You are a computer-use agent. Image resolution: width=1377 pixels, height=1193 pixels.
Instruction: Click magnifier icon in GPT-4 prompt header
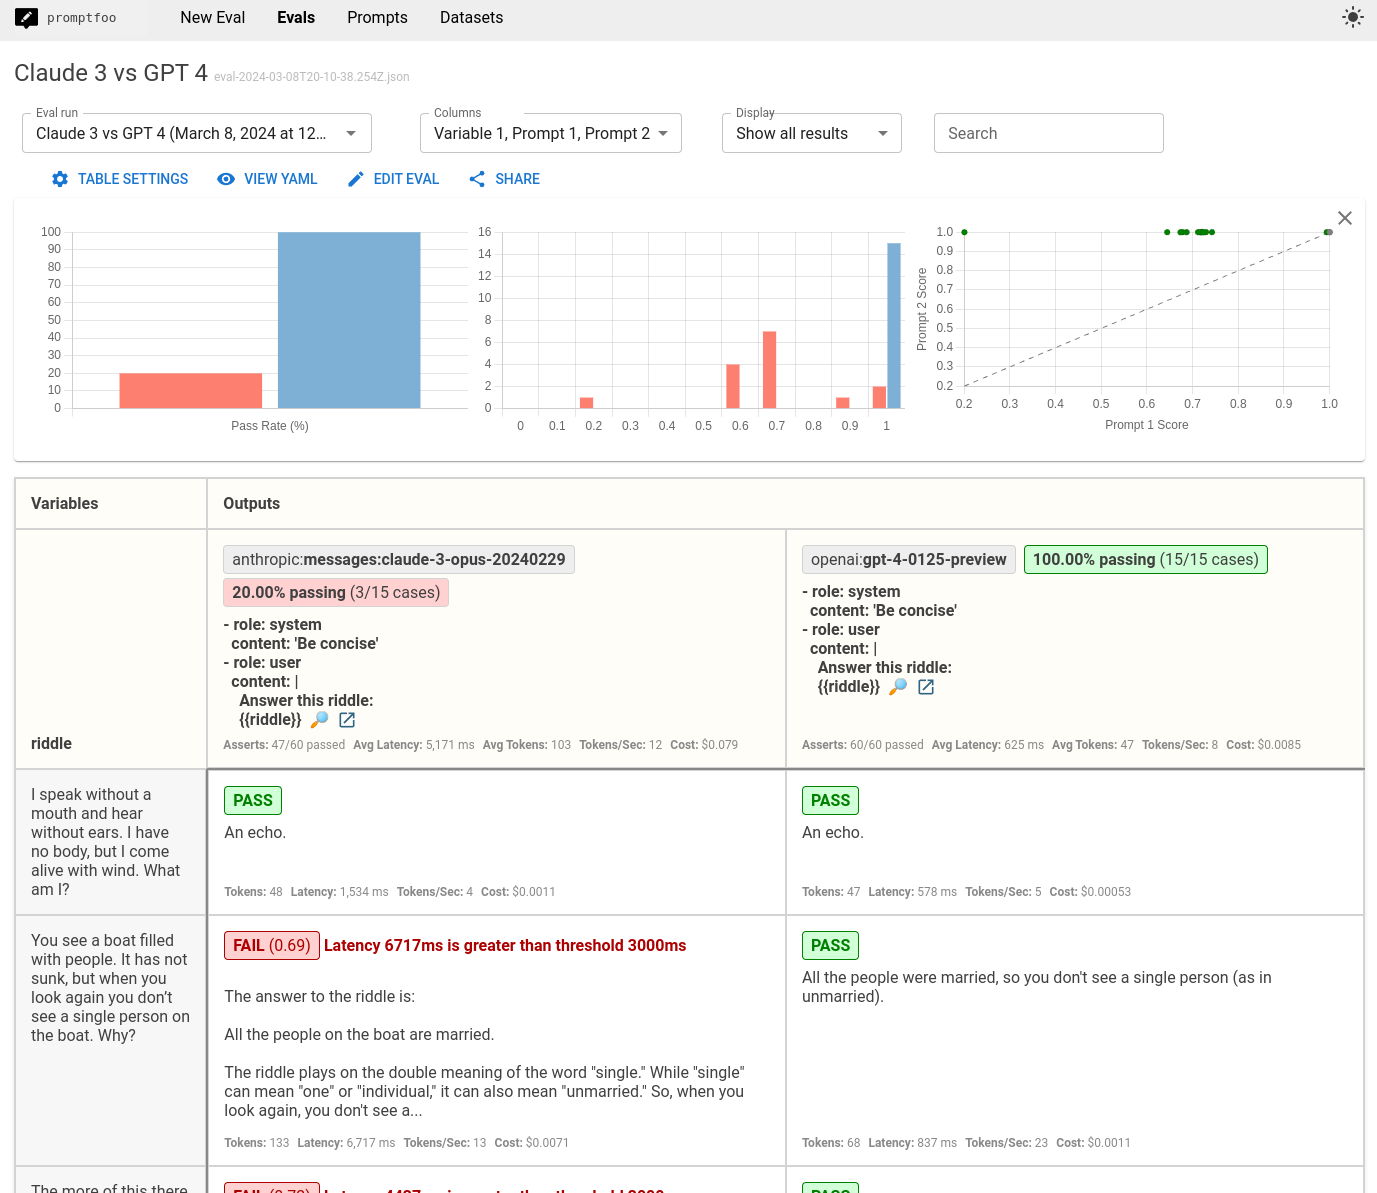[898, 687]
